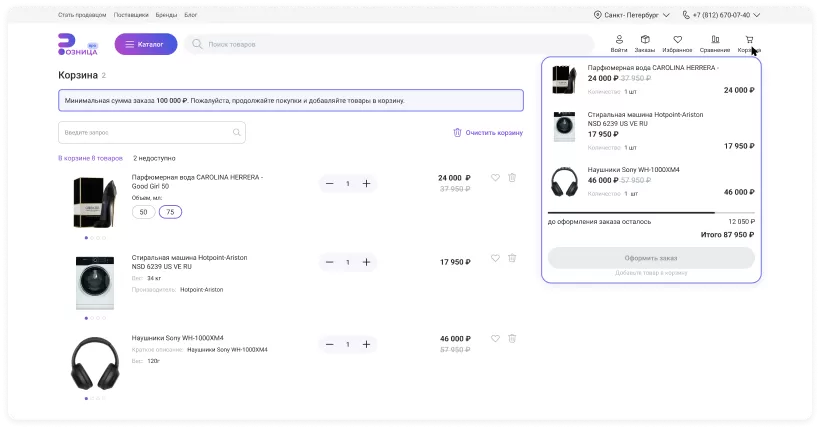
Task: Add Hotpoint-Ariston washing machine to favorites
Action: (x=495, y=258)
